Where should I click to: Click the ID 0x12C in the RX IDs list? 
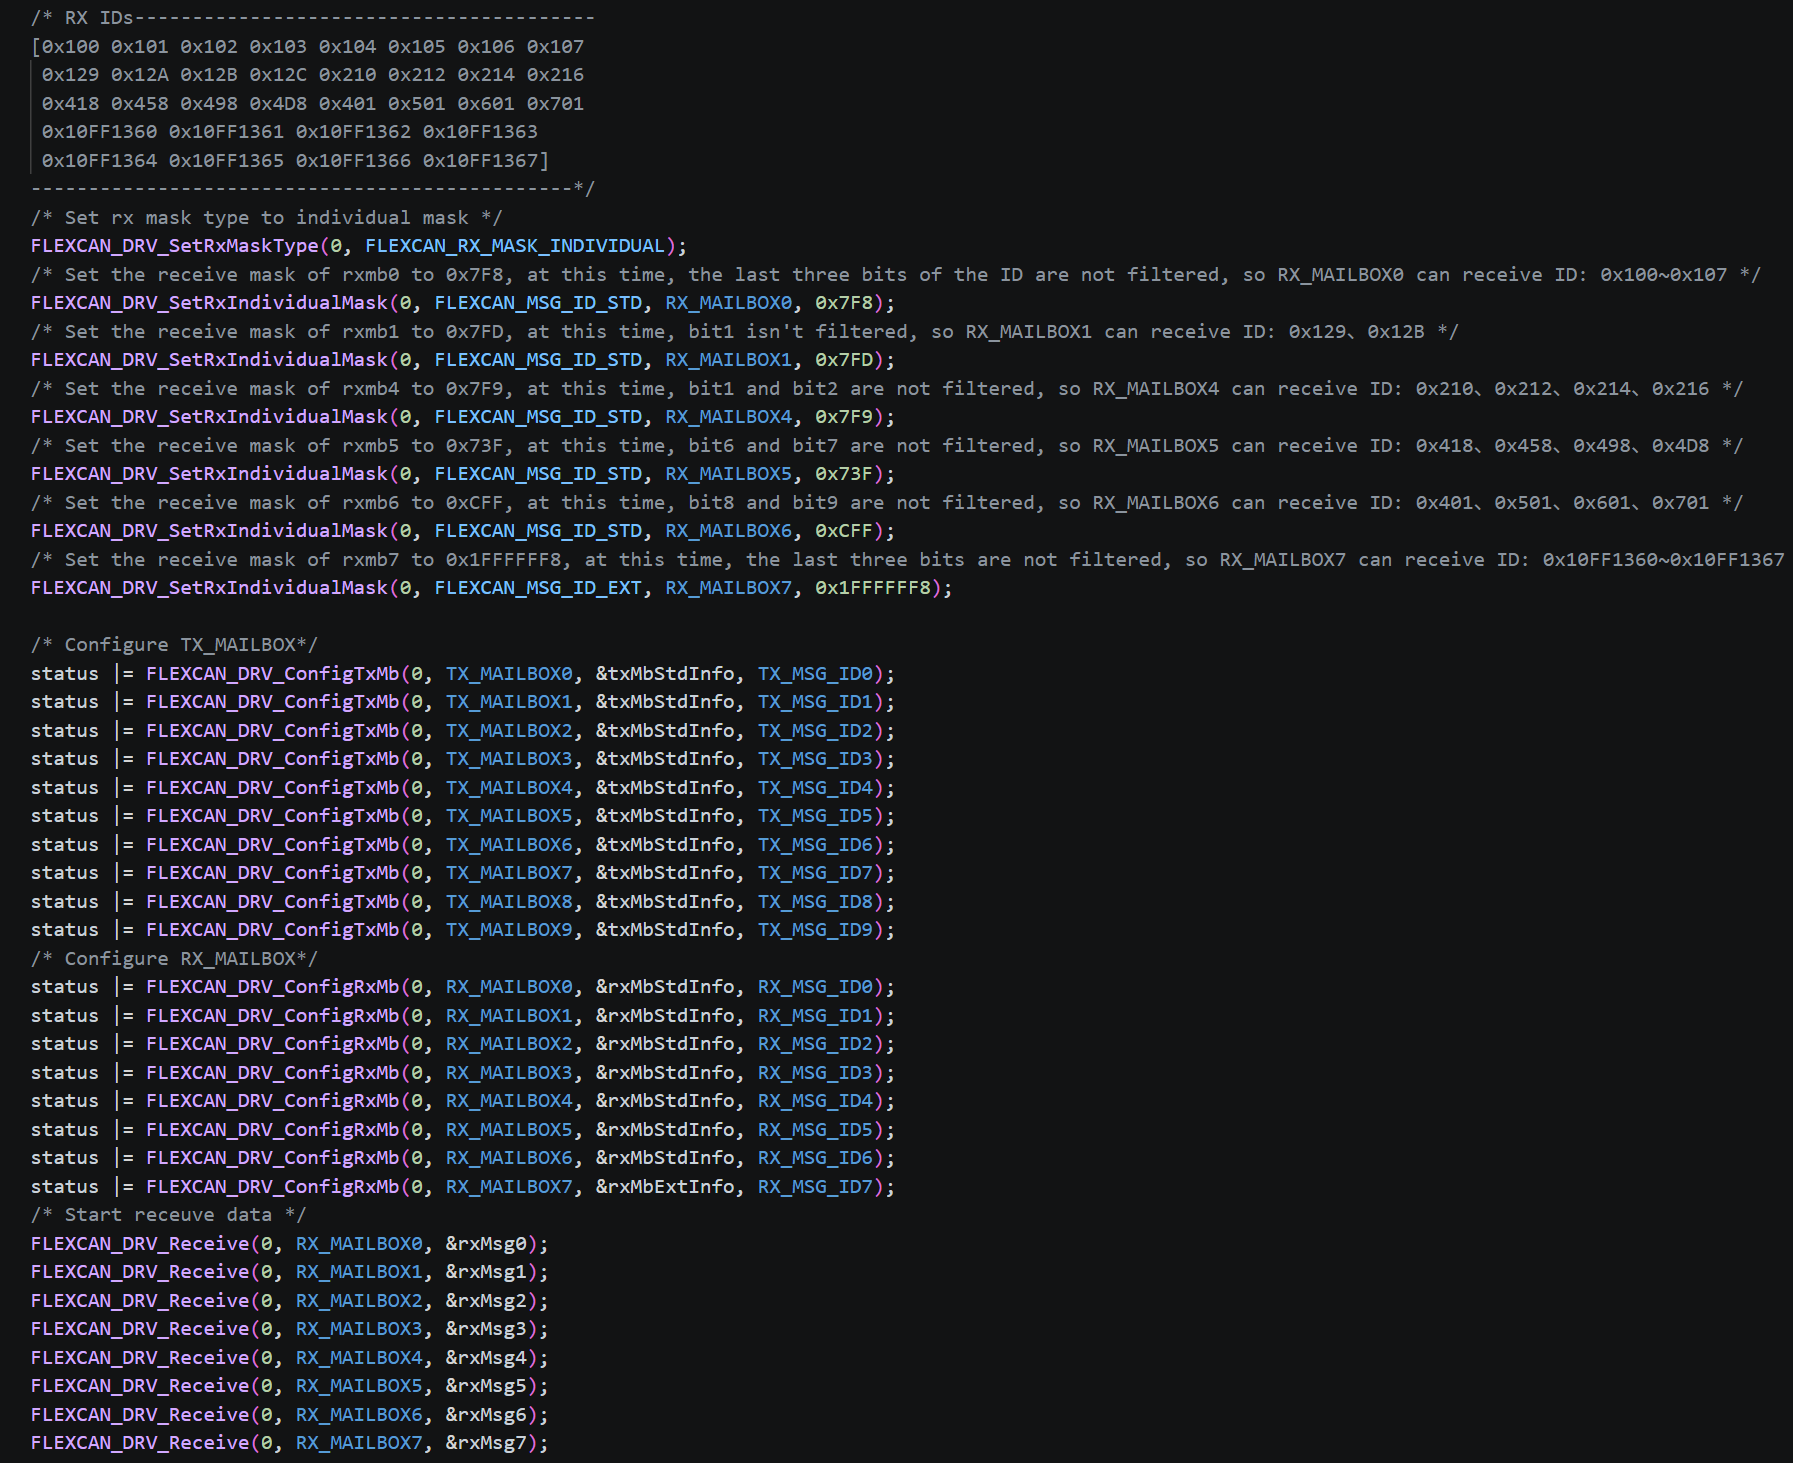click(278, 75)
